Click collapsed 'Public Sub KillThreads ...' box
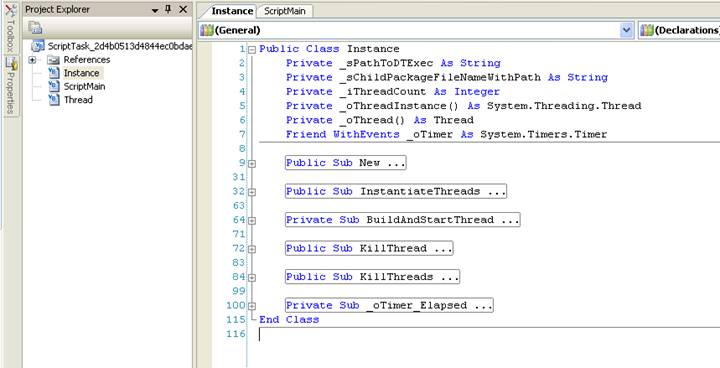 coord(372,277)
